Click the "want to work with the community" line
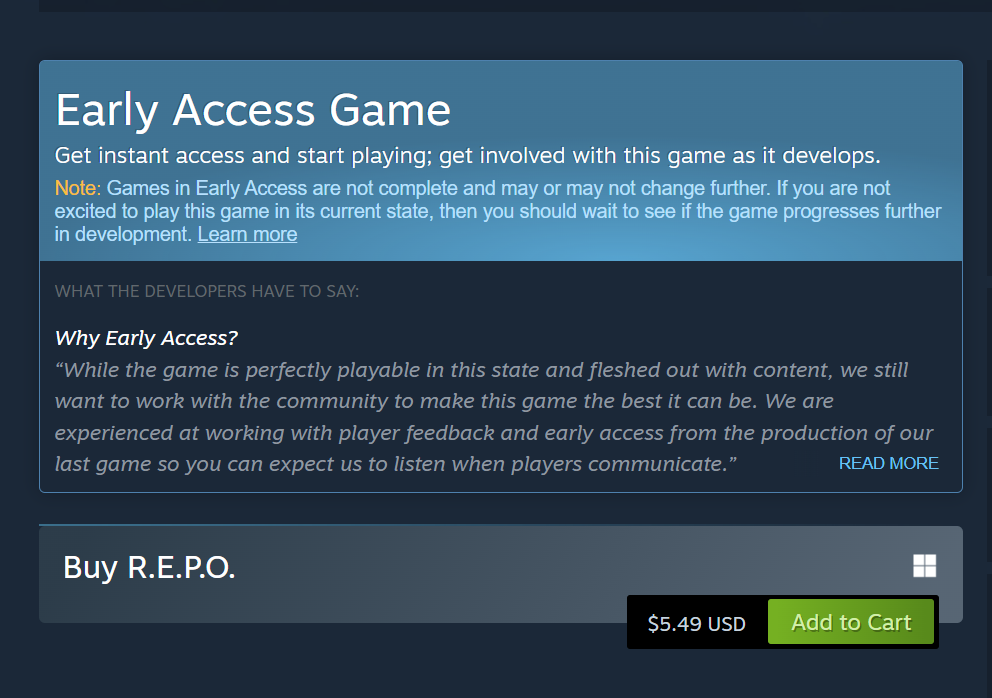 444,401
